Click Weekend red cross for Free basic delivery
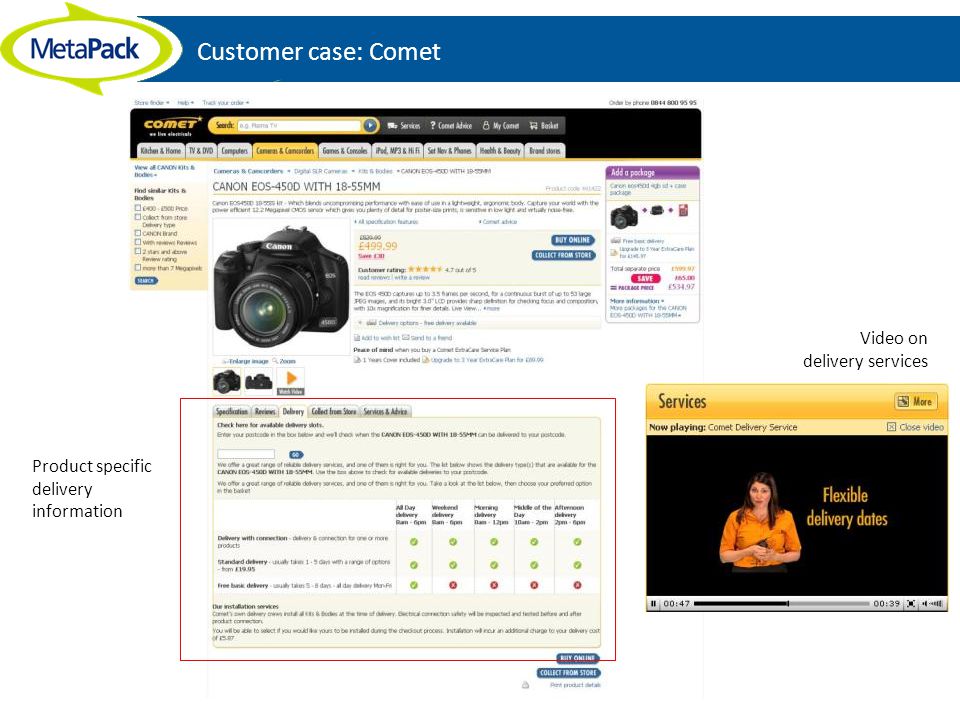This screenshot has width=960, height=720. (453, 585)
